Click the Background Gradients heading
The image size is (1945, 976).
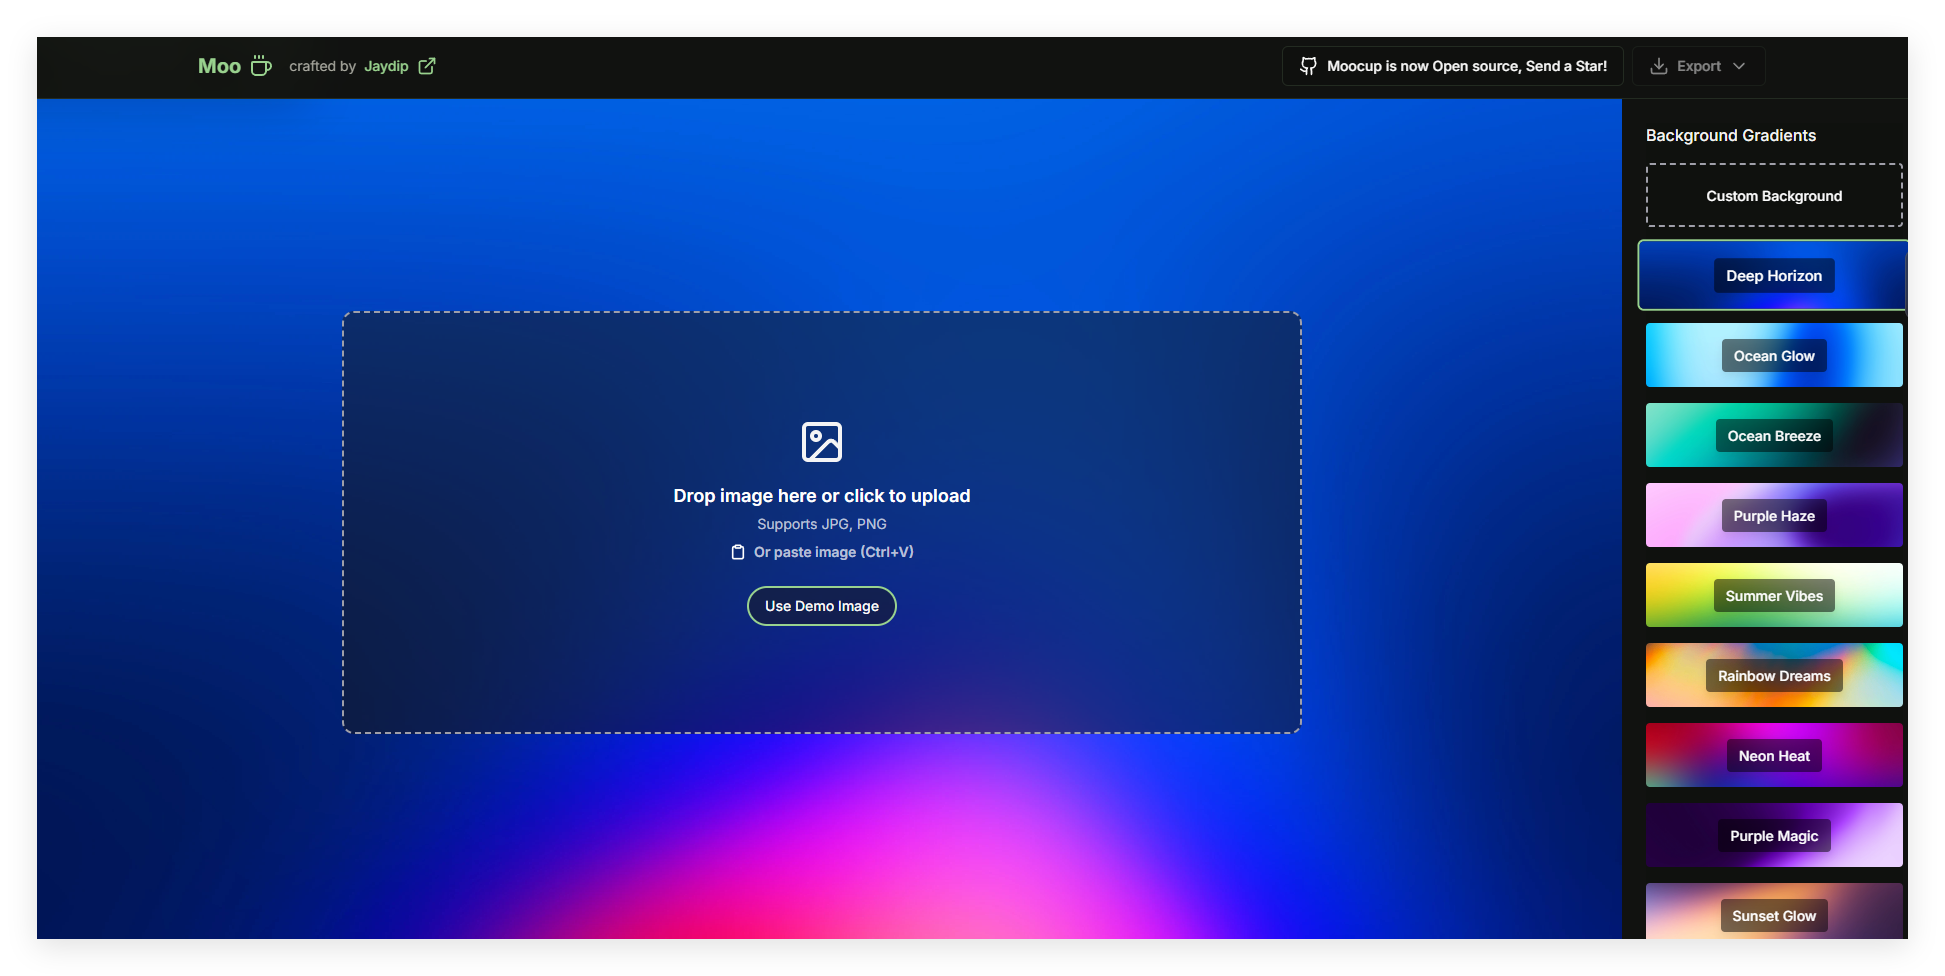point(1731,135)
